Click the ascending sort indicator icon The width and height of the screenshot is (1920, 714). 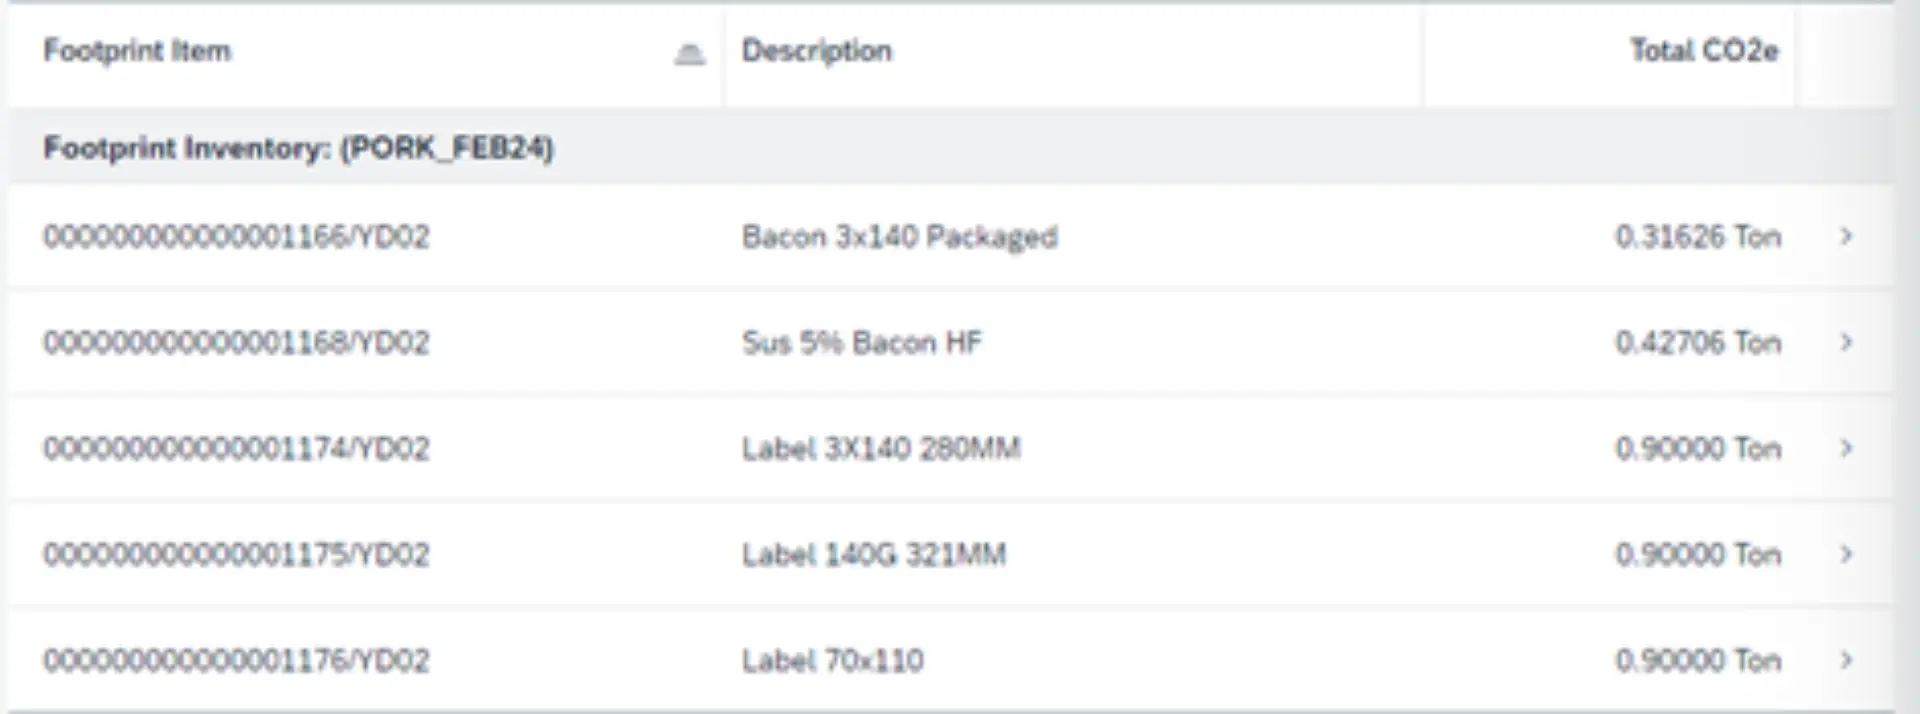pos(689,54)
